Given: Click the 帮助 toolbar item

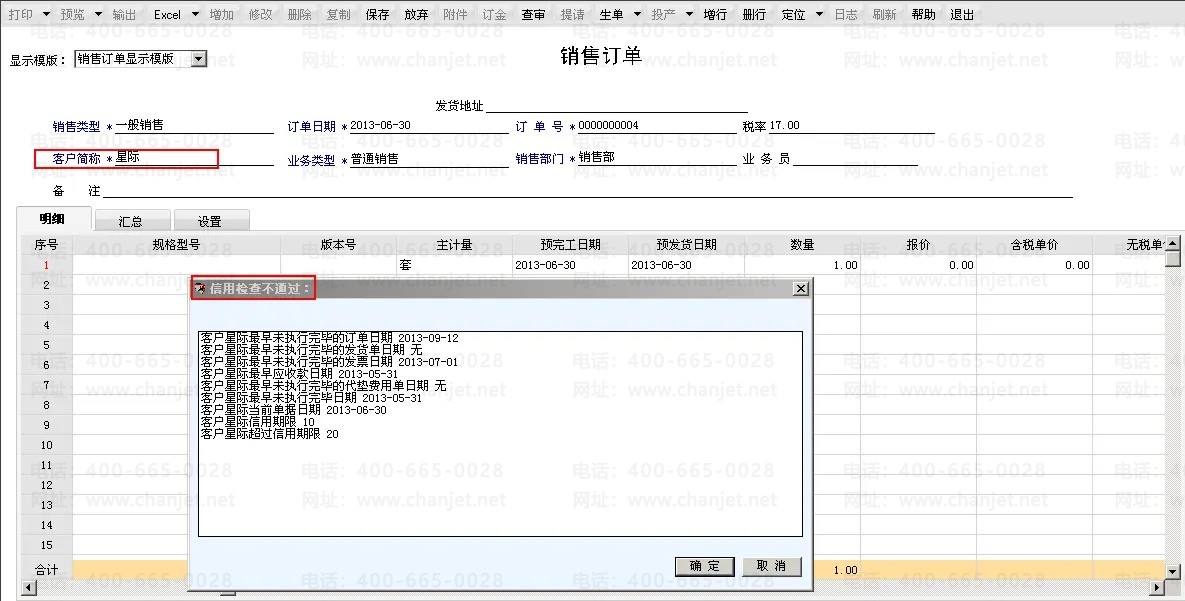Looking at the screenshot, I should pos(924,14).
